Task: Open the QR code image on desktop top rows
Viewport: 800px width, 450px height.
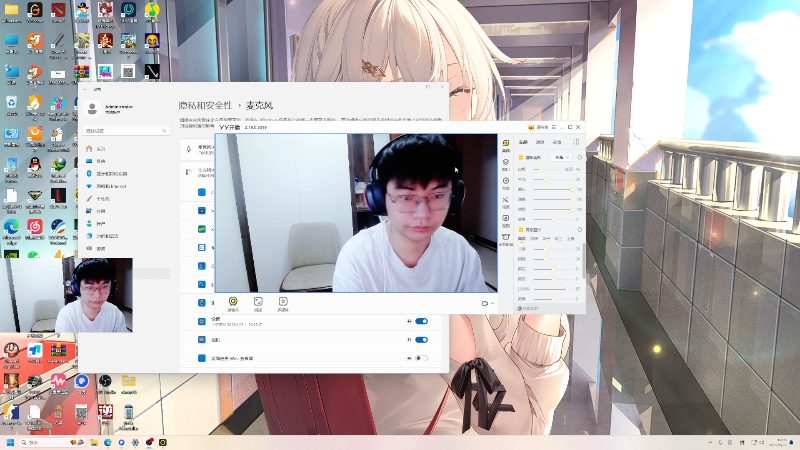Action: pos(128,71)
